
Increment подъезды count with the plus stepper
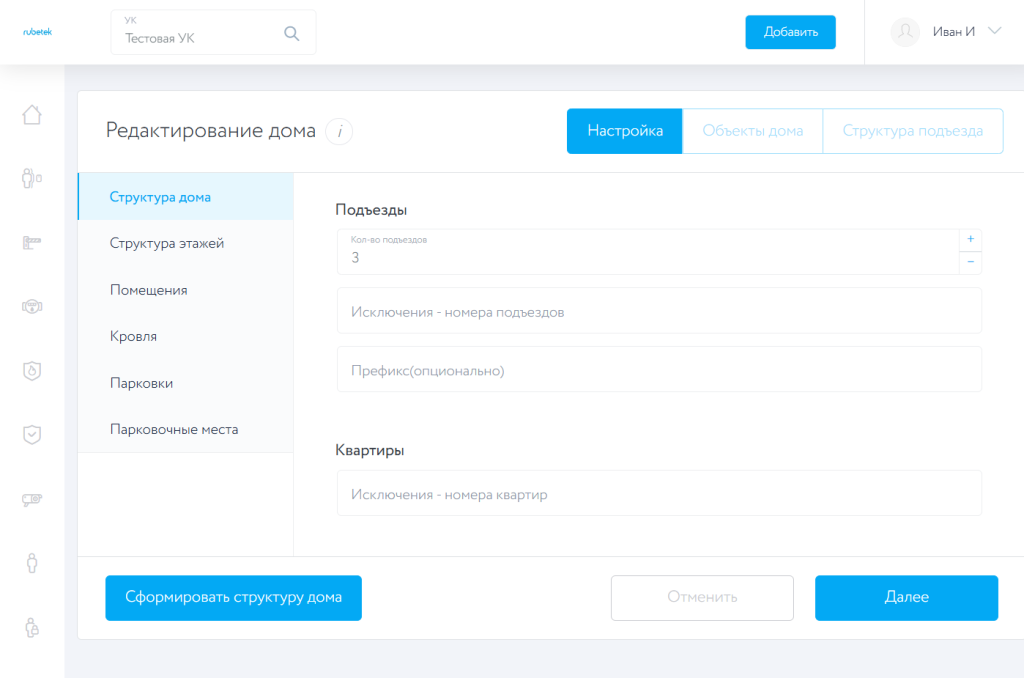click(970, 239)
